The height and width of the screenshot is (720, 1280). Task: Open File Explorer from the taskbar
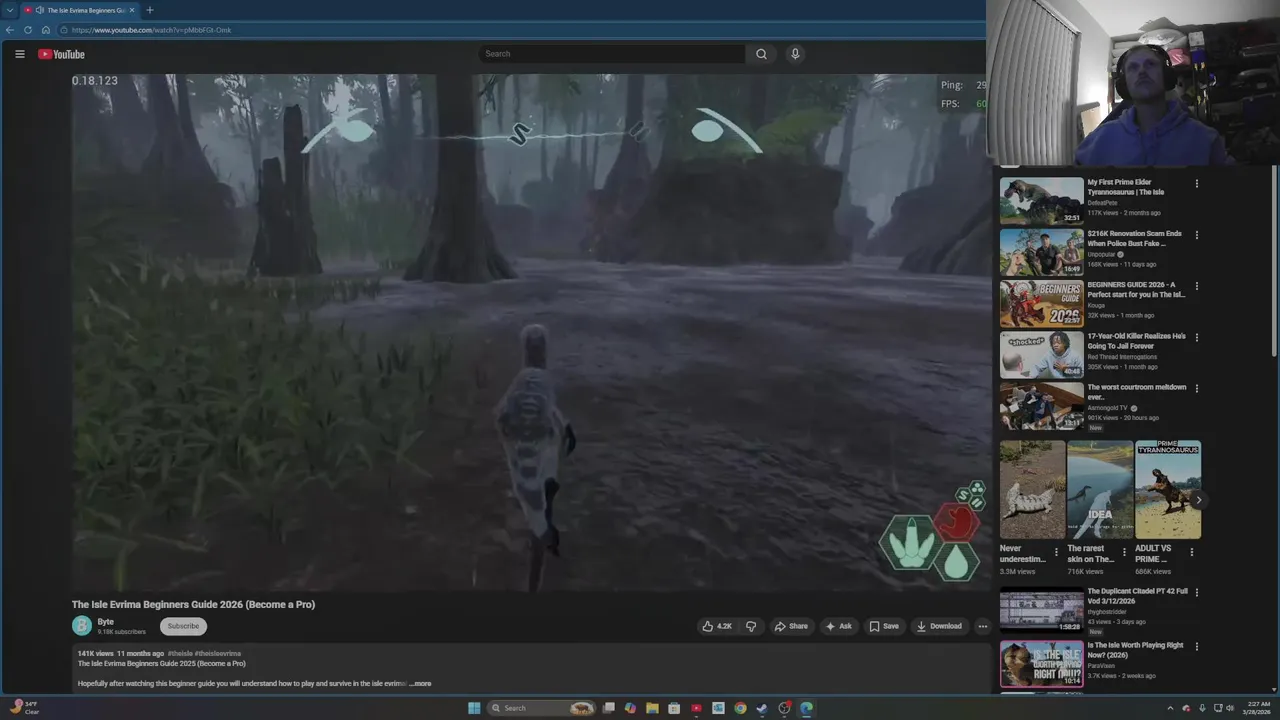pyautogui.click(x=652, y=708)
